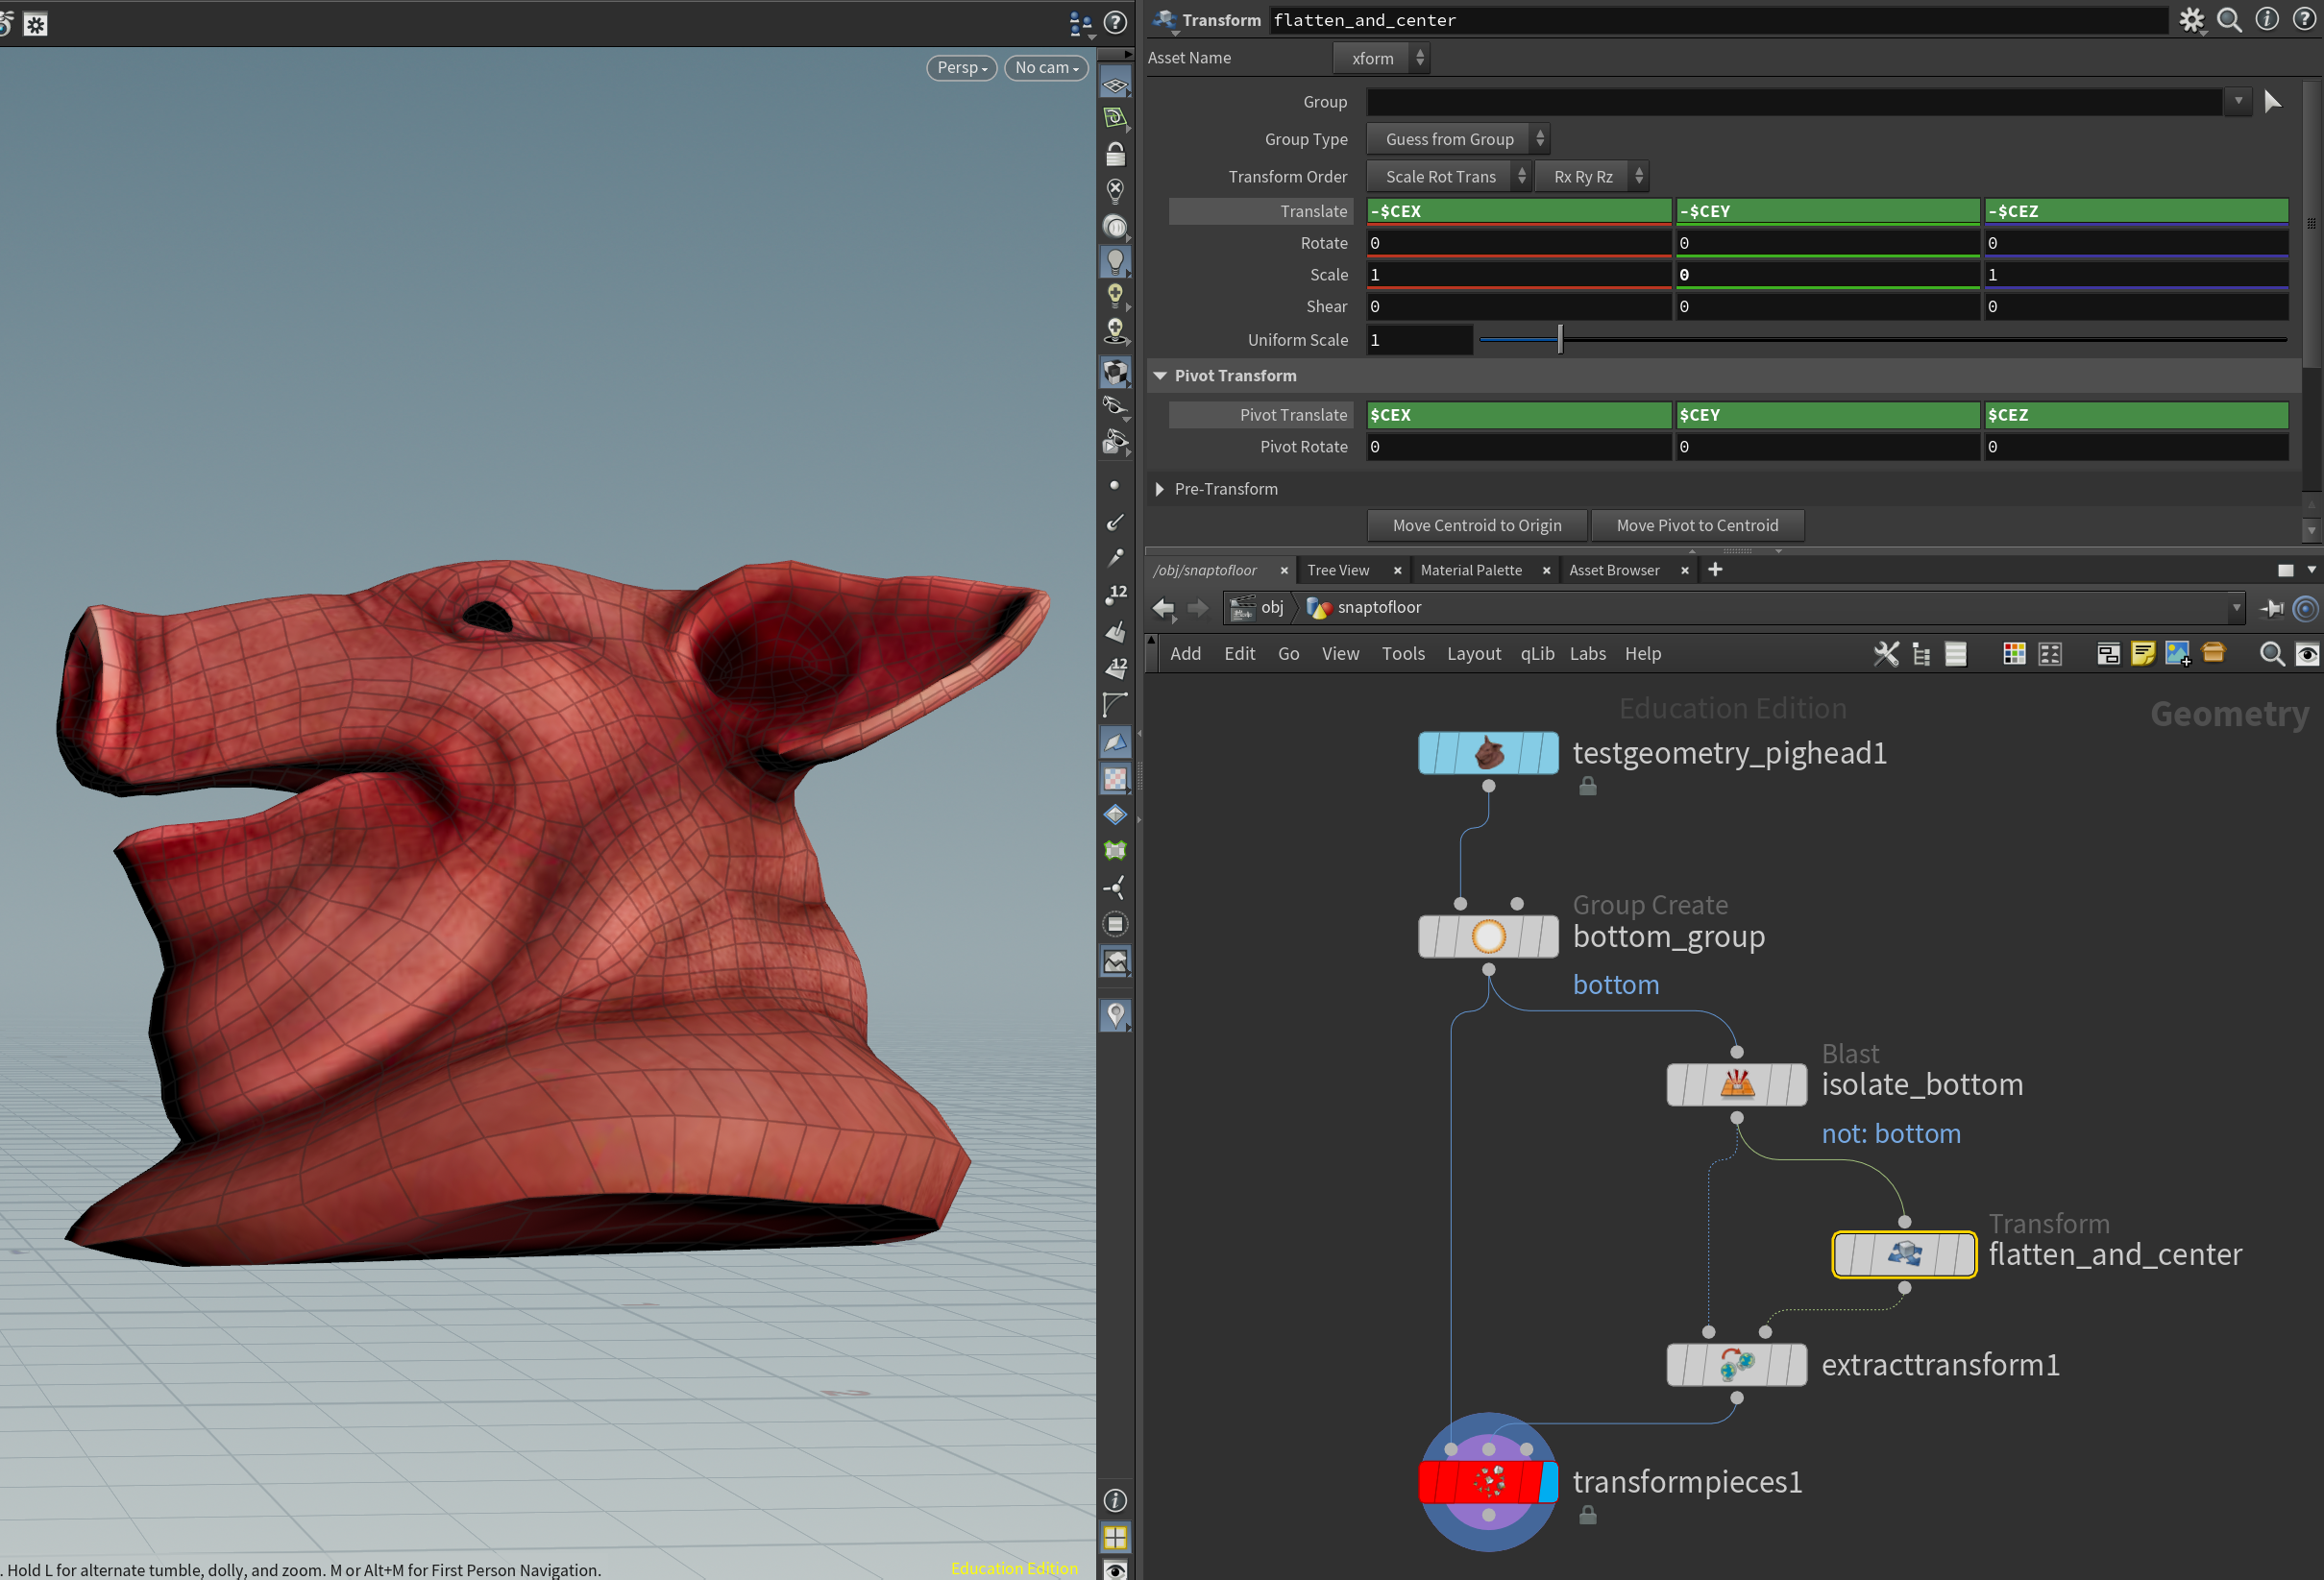Click the network tools wrench icon
The height and width of the screenshot is (1580, 2324).
click(1885, 654)
